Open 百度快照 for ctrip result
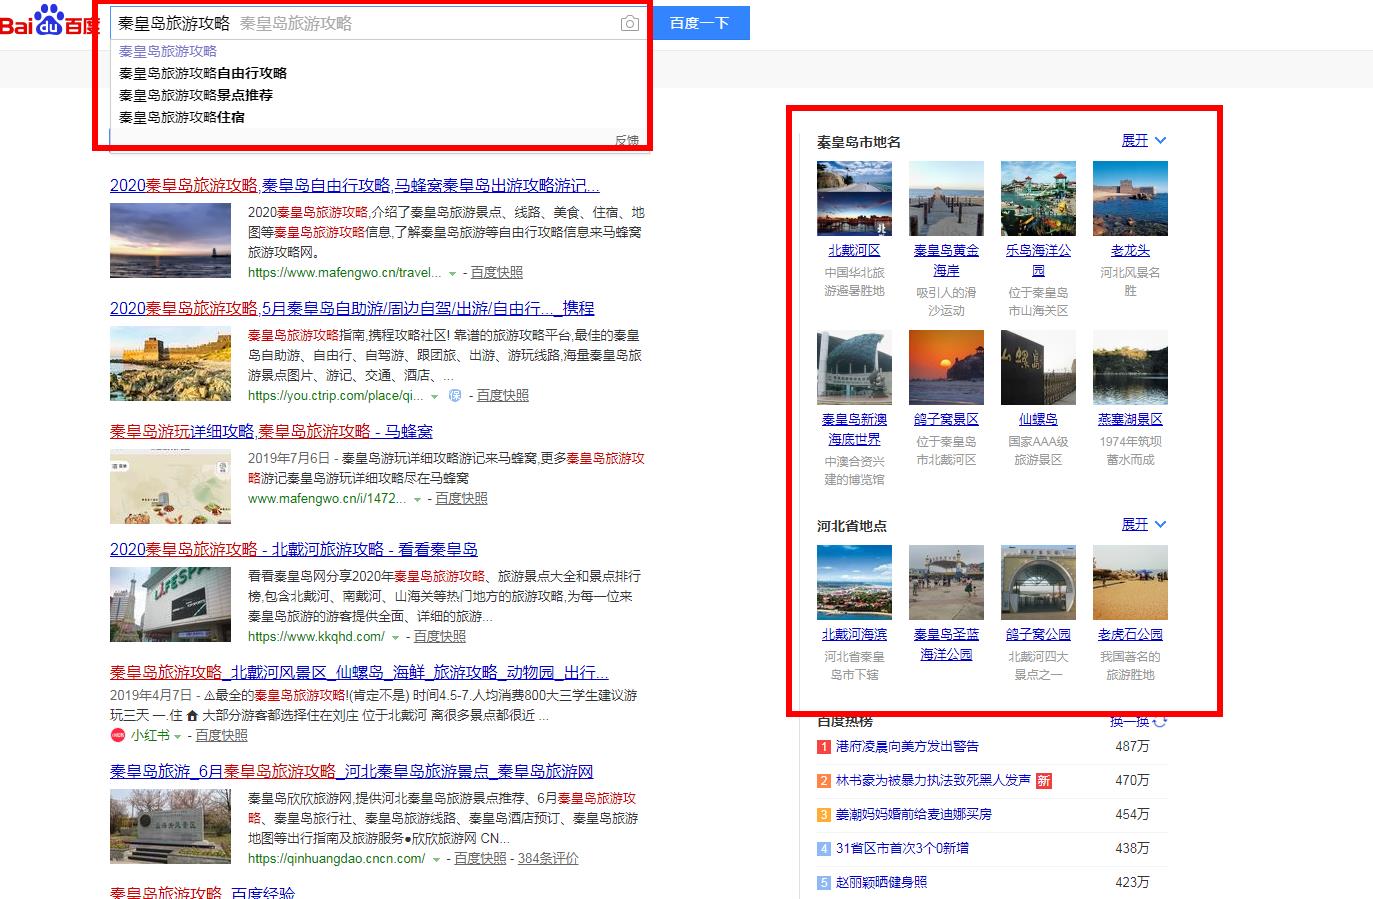The image size is (1373, 899). [x=503, y=395]
